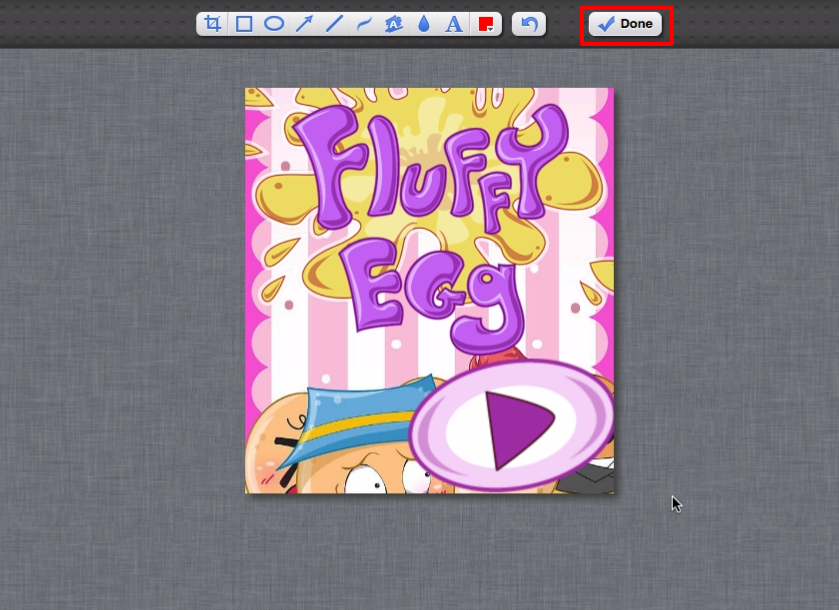Choose the Ellipse shape tool
The width and height of the screenshot is (839, 610).
coord(273,24)
